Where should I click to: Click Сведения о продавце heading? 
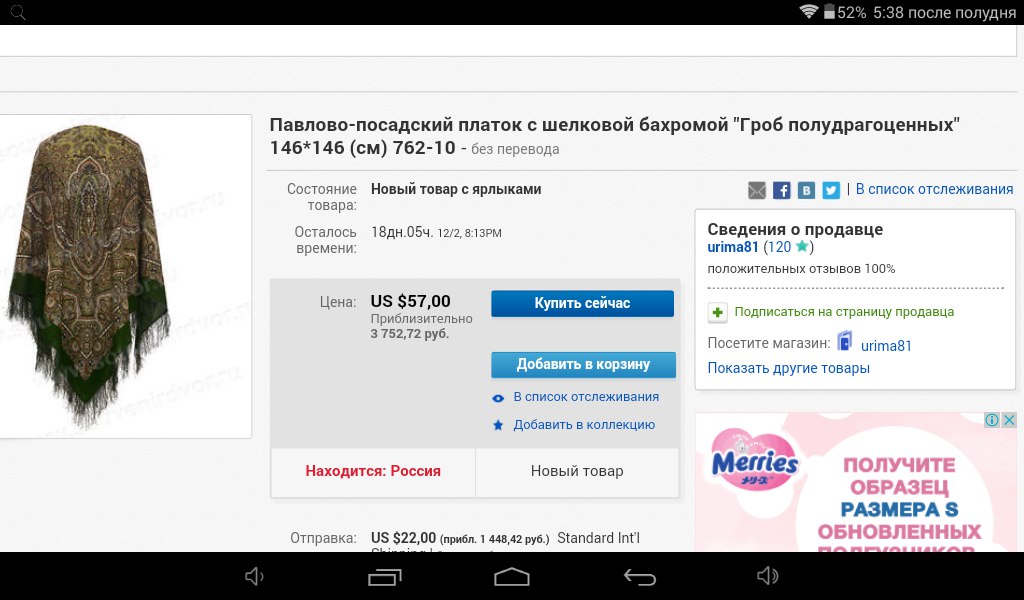[795, 229]
